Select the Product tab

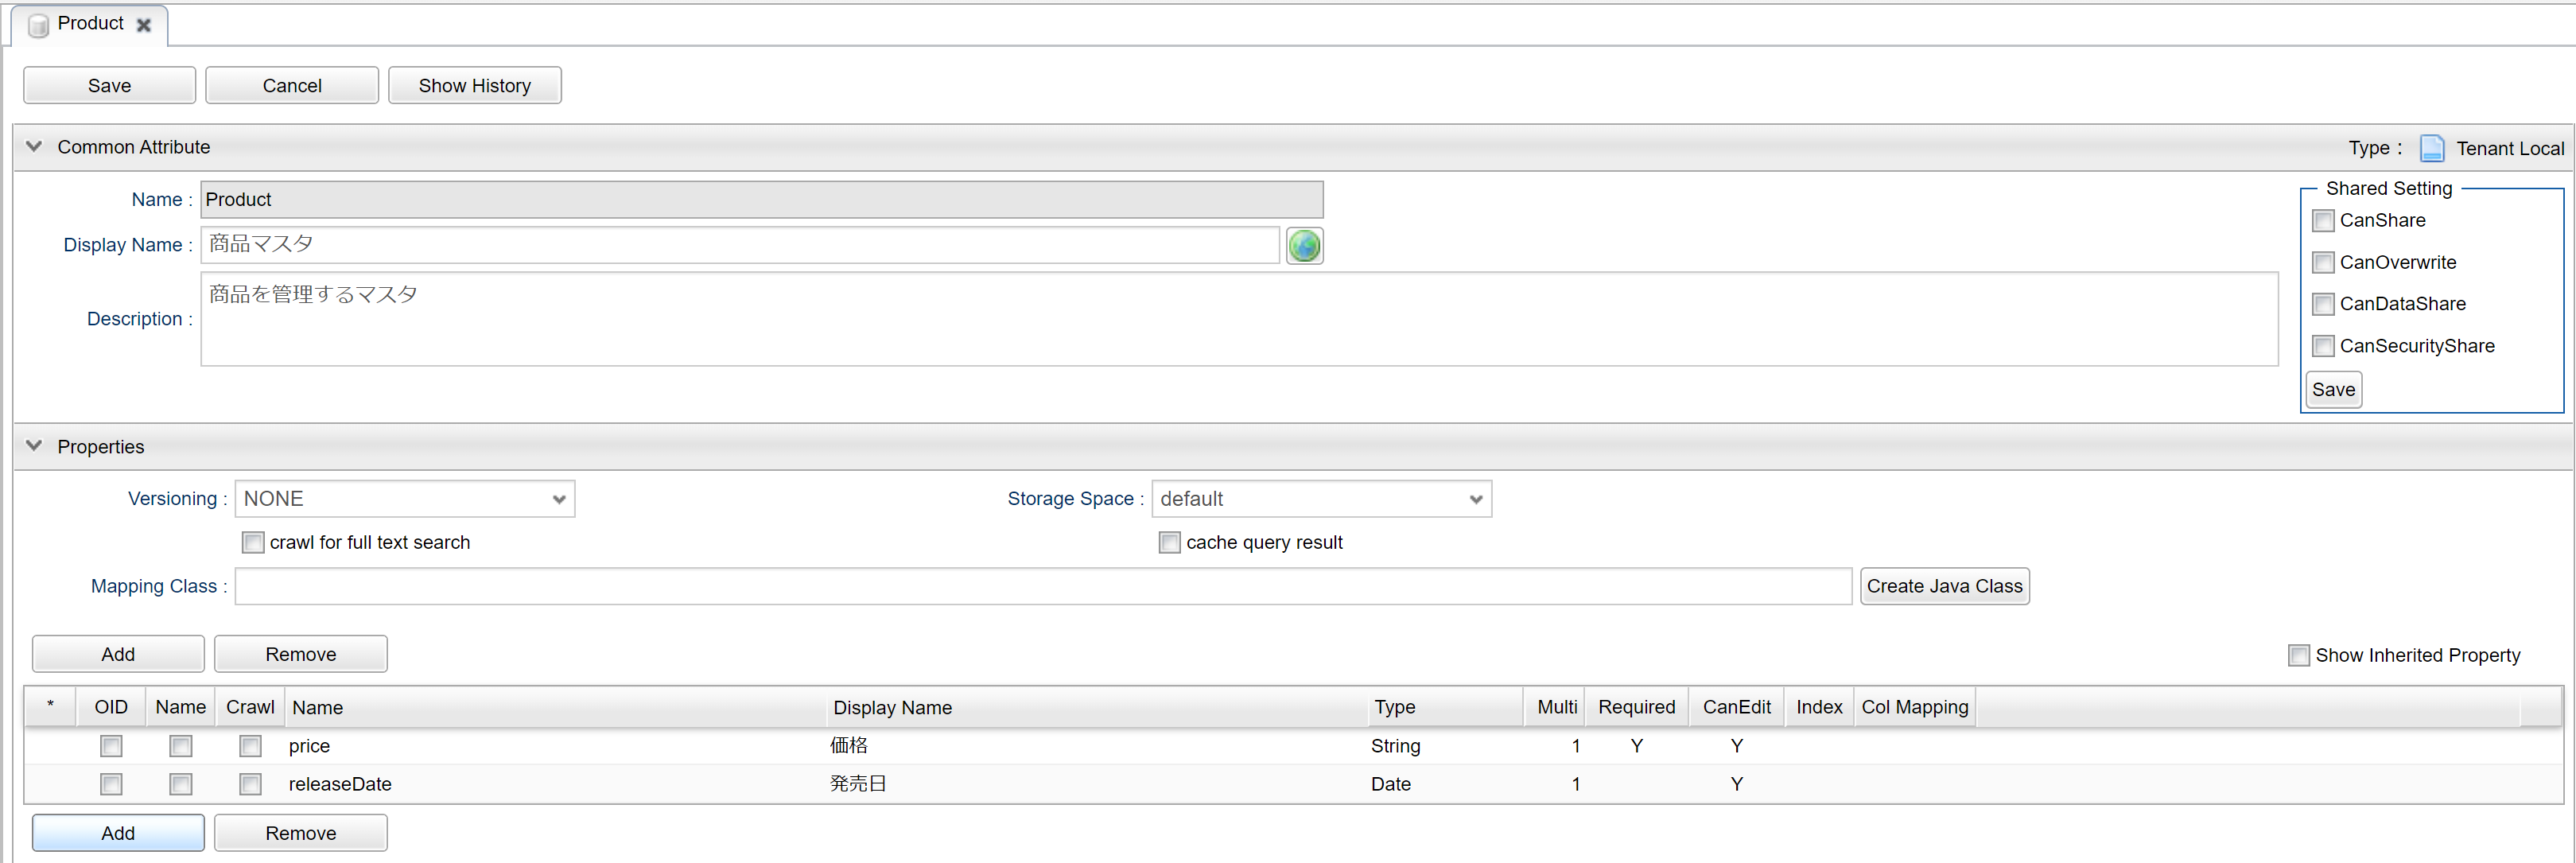(90, 24)
